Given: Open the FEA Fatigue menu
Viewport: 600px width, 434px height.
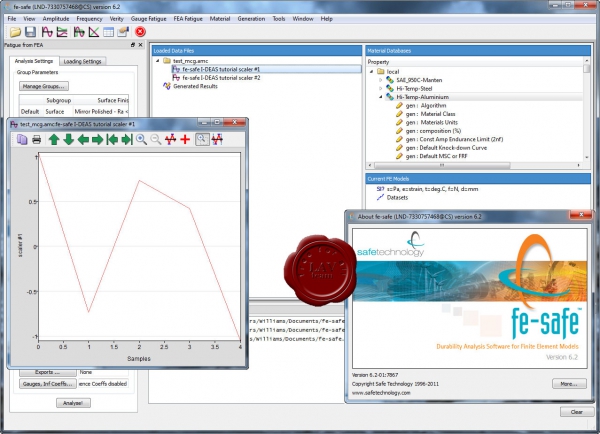Looking at the screenshot, I should [x=188, y=18].
